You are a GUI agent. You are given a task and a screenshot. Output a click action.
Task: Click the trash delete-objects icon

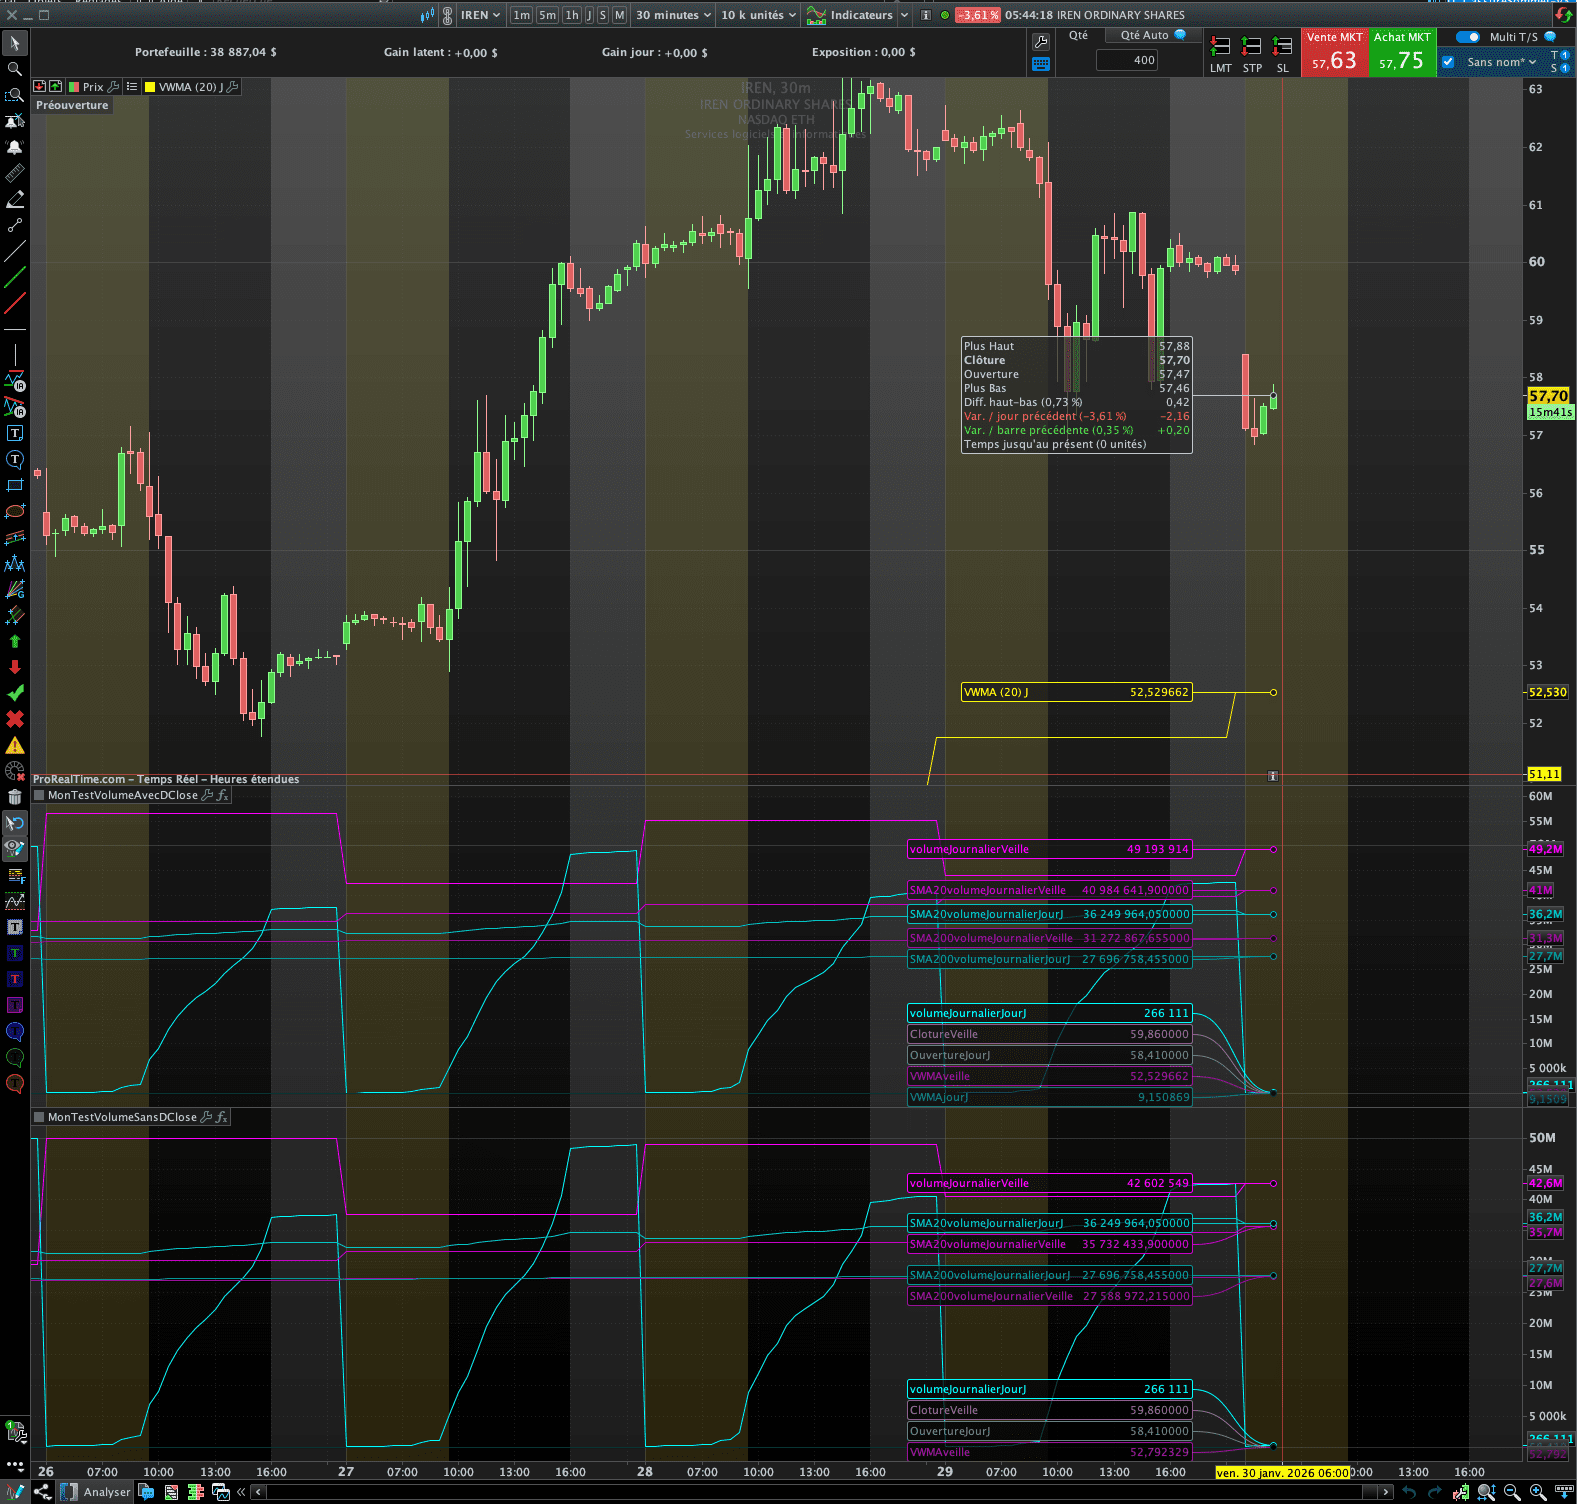pos(15,797)
